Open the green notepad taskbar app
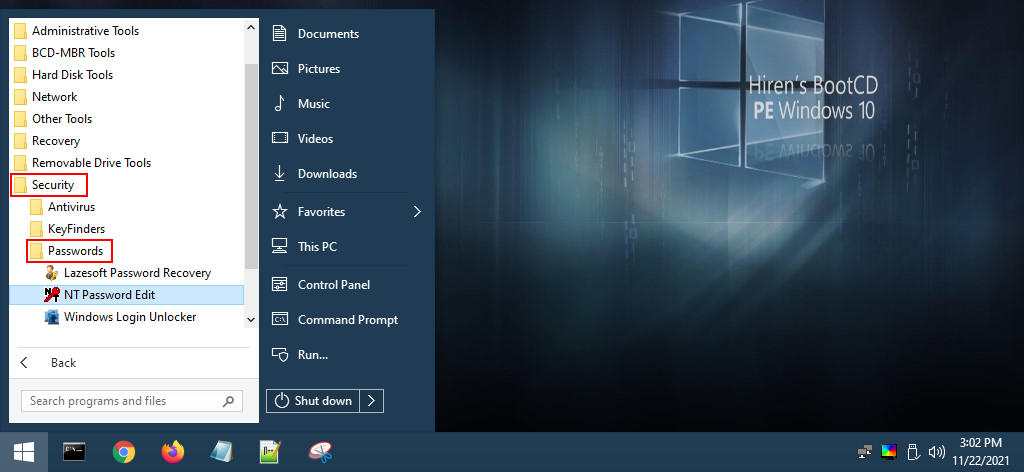This screenshot has width=1024, height=472. 270,452
